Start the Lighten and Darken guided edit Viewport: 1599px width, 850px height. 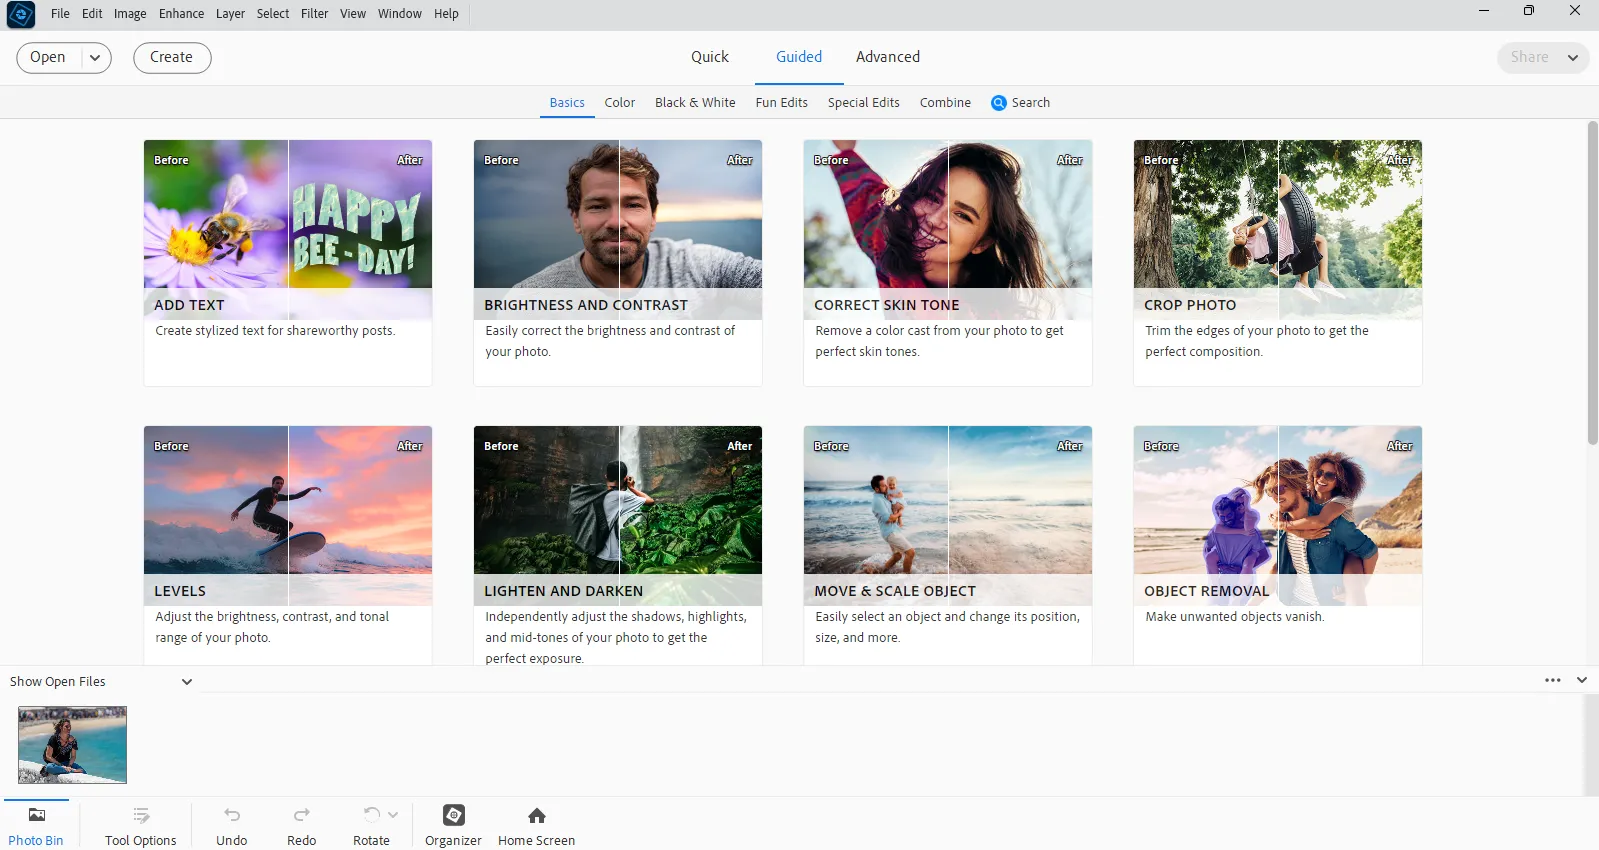618,546
